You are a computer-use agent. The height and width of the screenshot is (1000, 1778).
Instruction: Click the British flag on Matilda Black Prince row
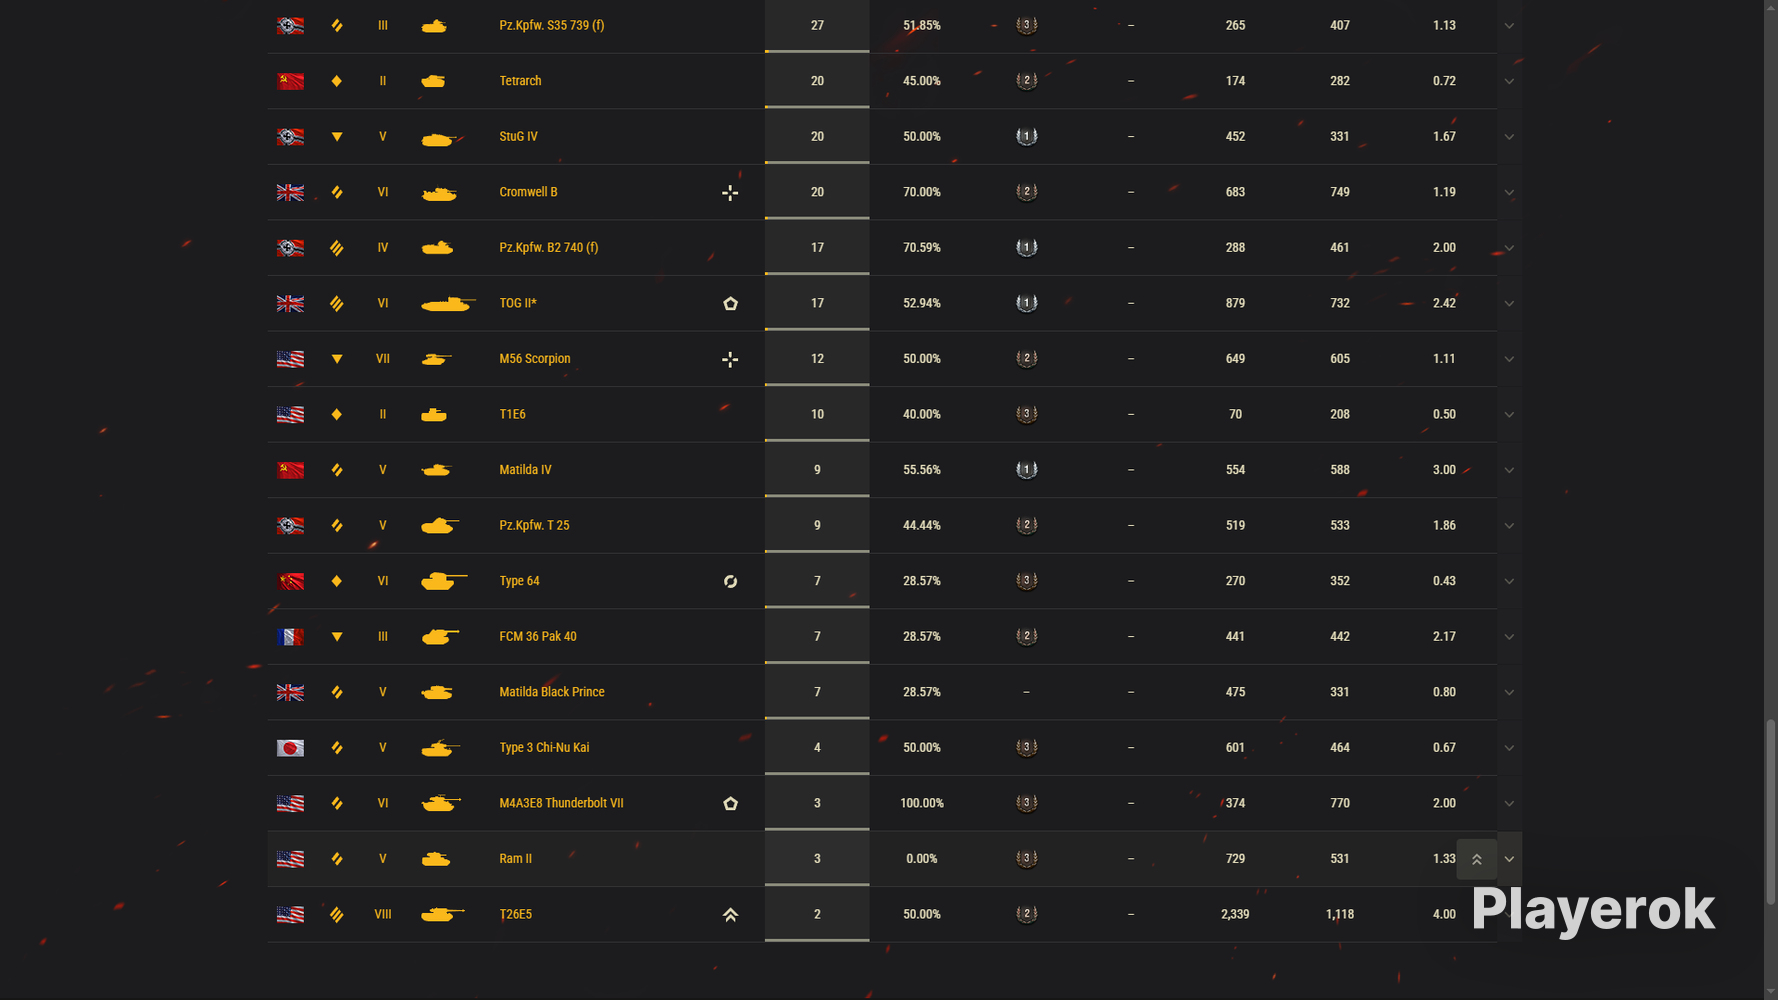[x=290, y=692]
